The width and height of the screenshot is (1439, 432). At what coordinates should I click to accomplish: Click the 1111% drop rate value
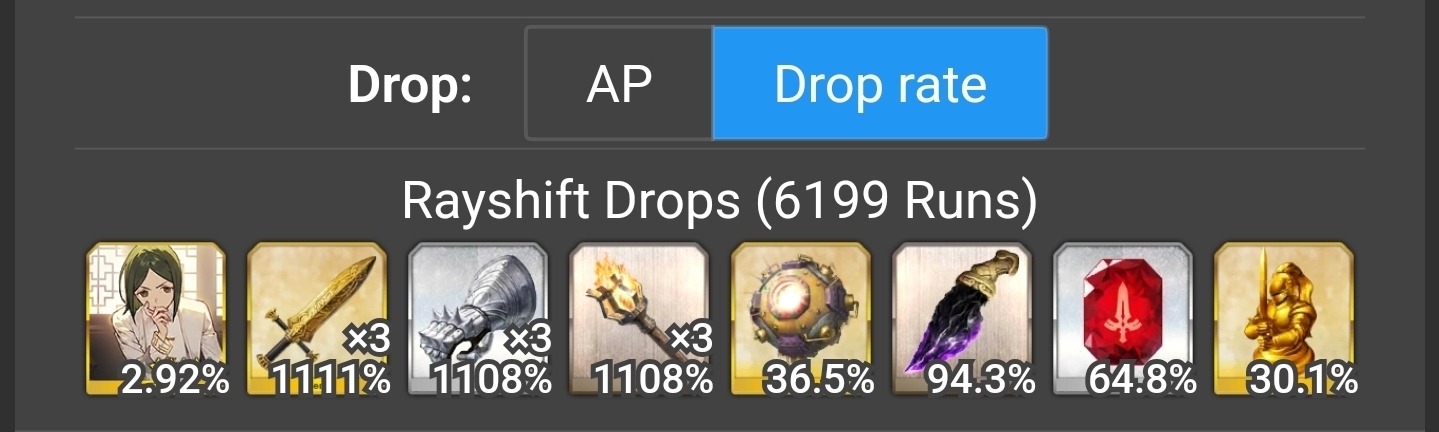[332, 379]
